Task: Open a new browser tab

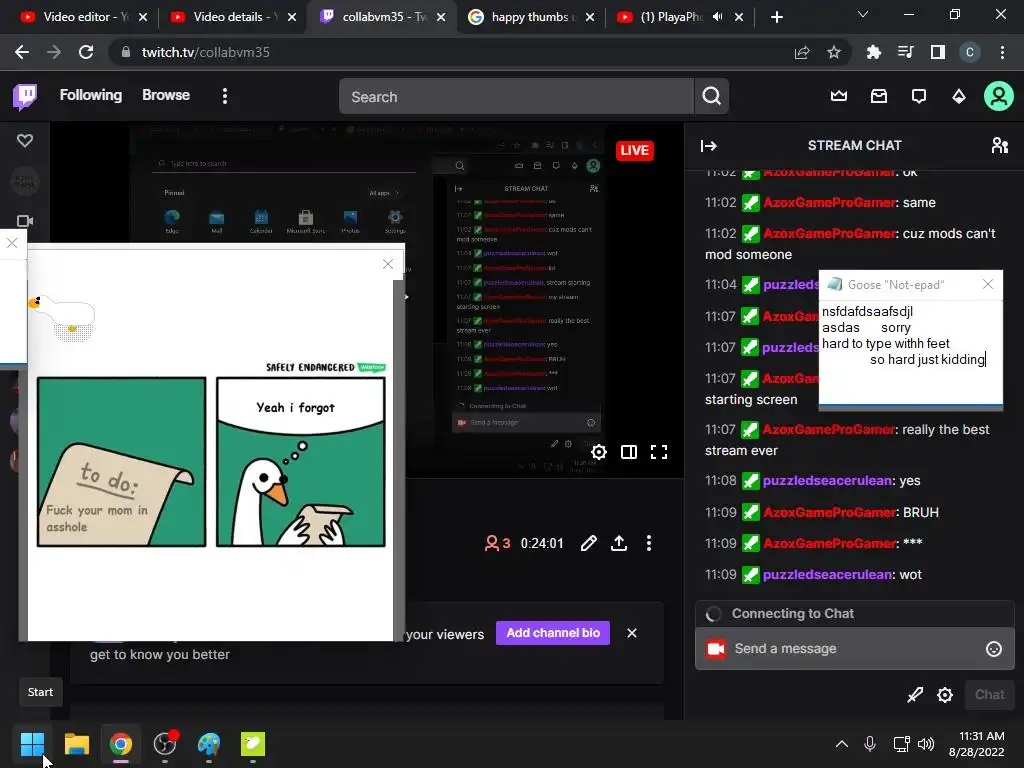Action: [776, 17]
